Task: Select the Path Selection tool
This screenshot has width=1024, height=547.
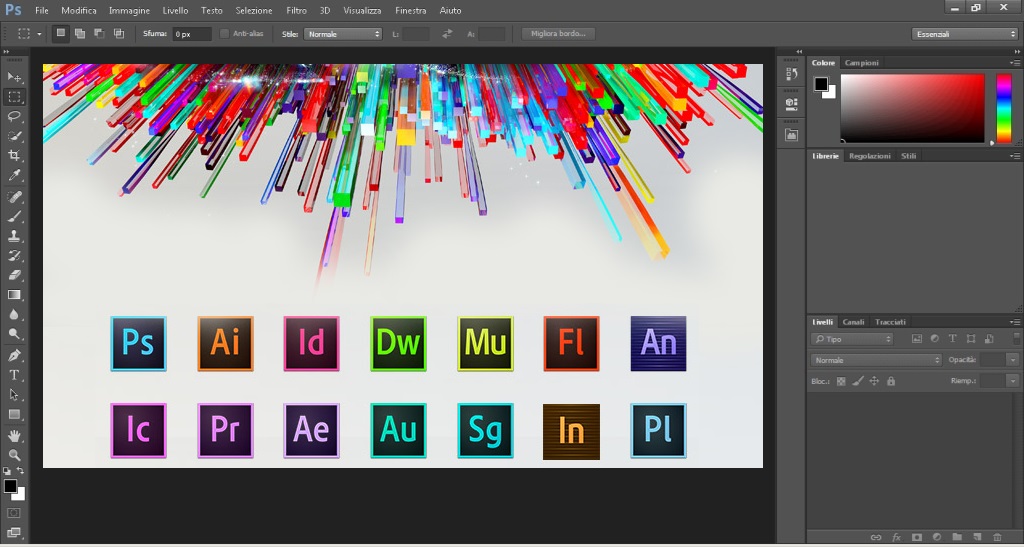Action: tap(14, 395)
